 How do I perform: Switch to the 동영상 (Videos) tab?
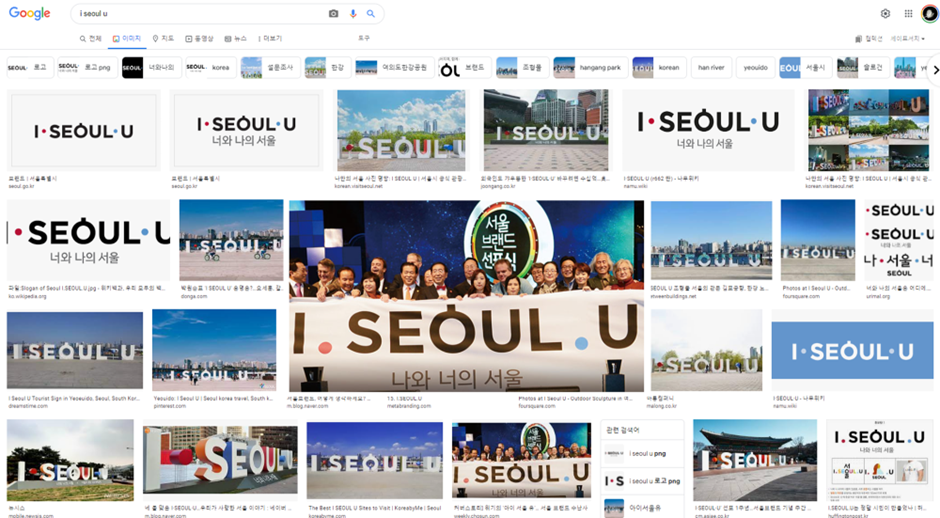(x=199, y=38)
